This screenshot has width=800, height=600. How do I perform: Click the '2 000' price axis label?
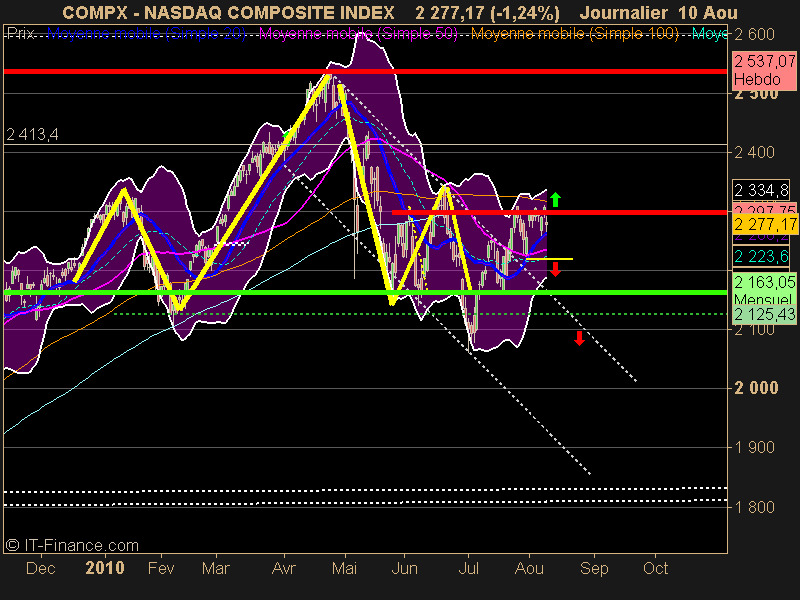[756, 388]
